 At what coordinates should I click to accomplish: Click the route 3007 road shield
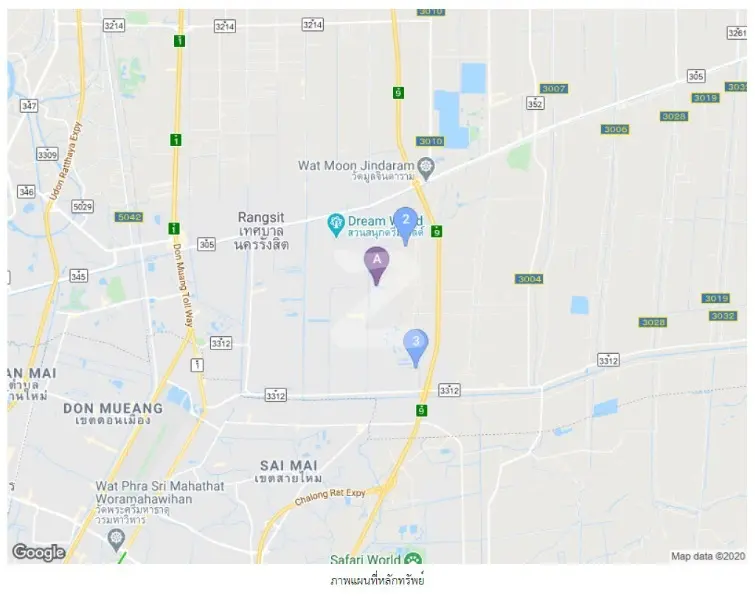[x=554, y=89]
